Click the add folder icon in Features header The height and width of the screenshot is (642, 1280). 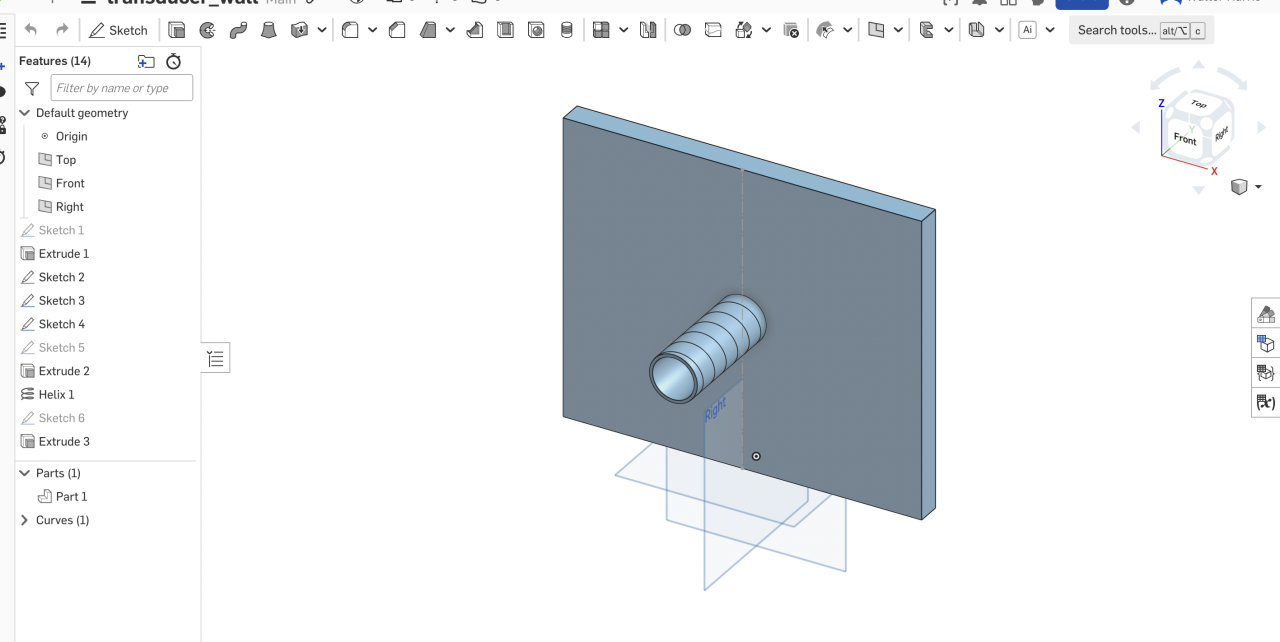[x=146, y=61]
